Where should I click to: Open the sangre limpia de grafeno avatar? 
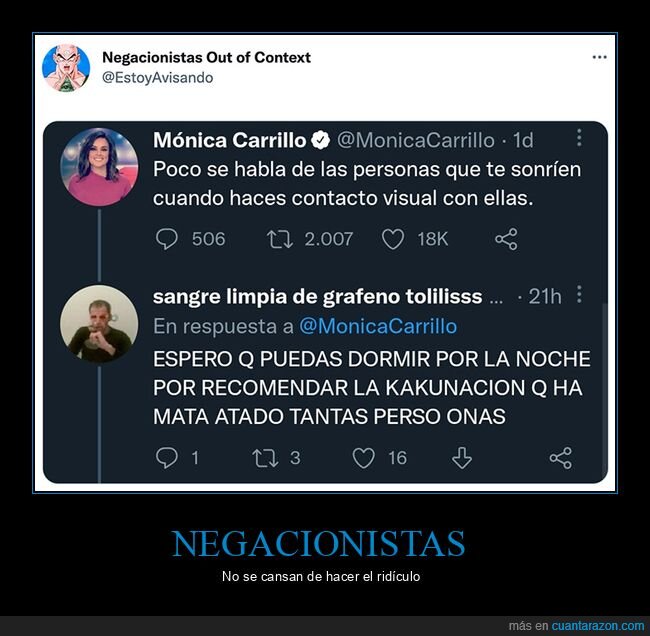tap(99, 323)
